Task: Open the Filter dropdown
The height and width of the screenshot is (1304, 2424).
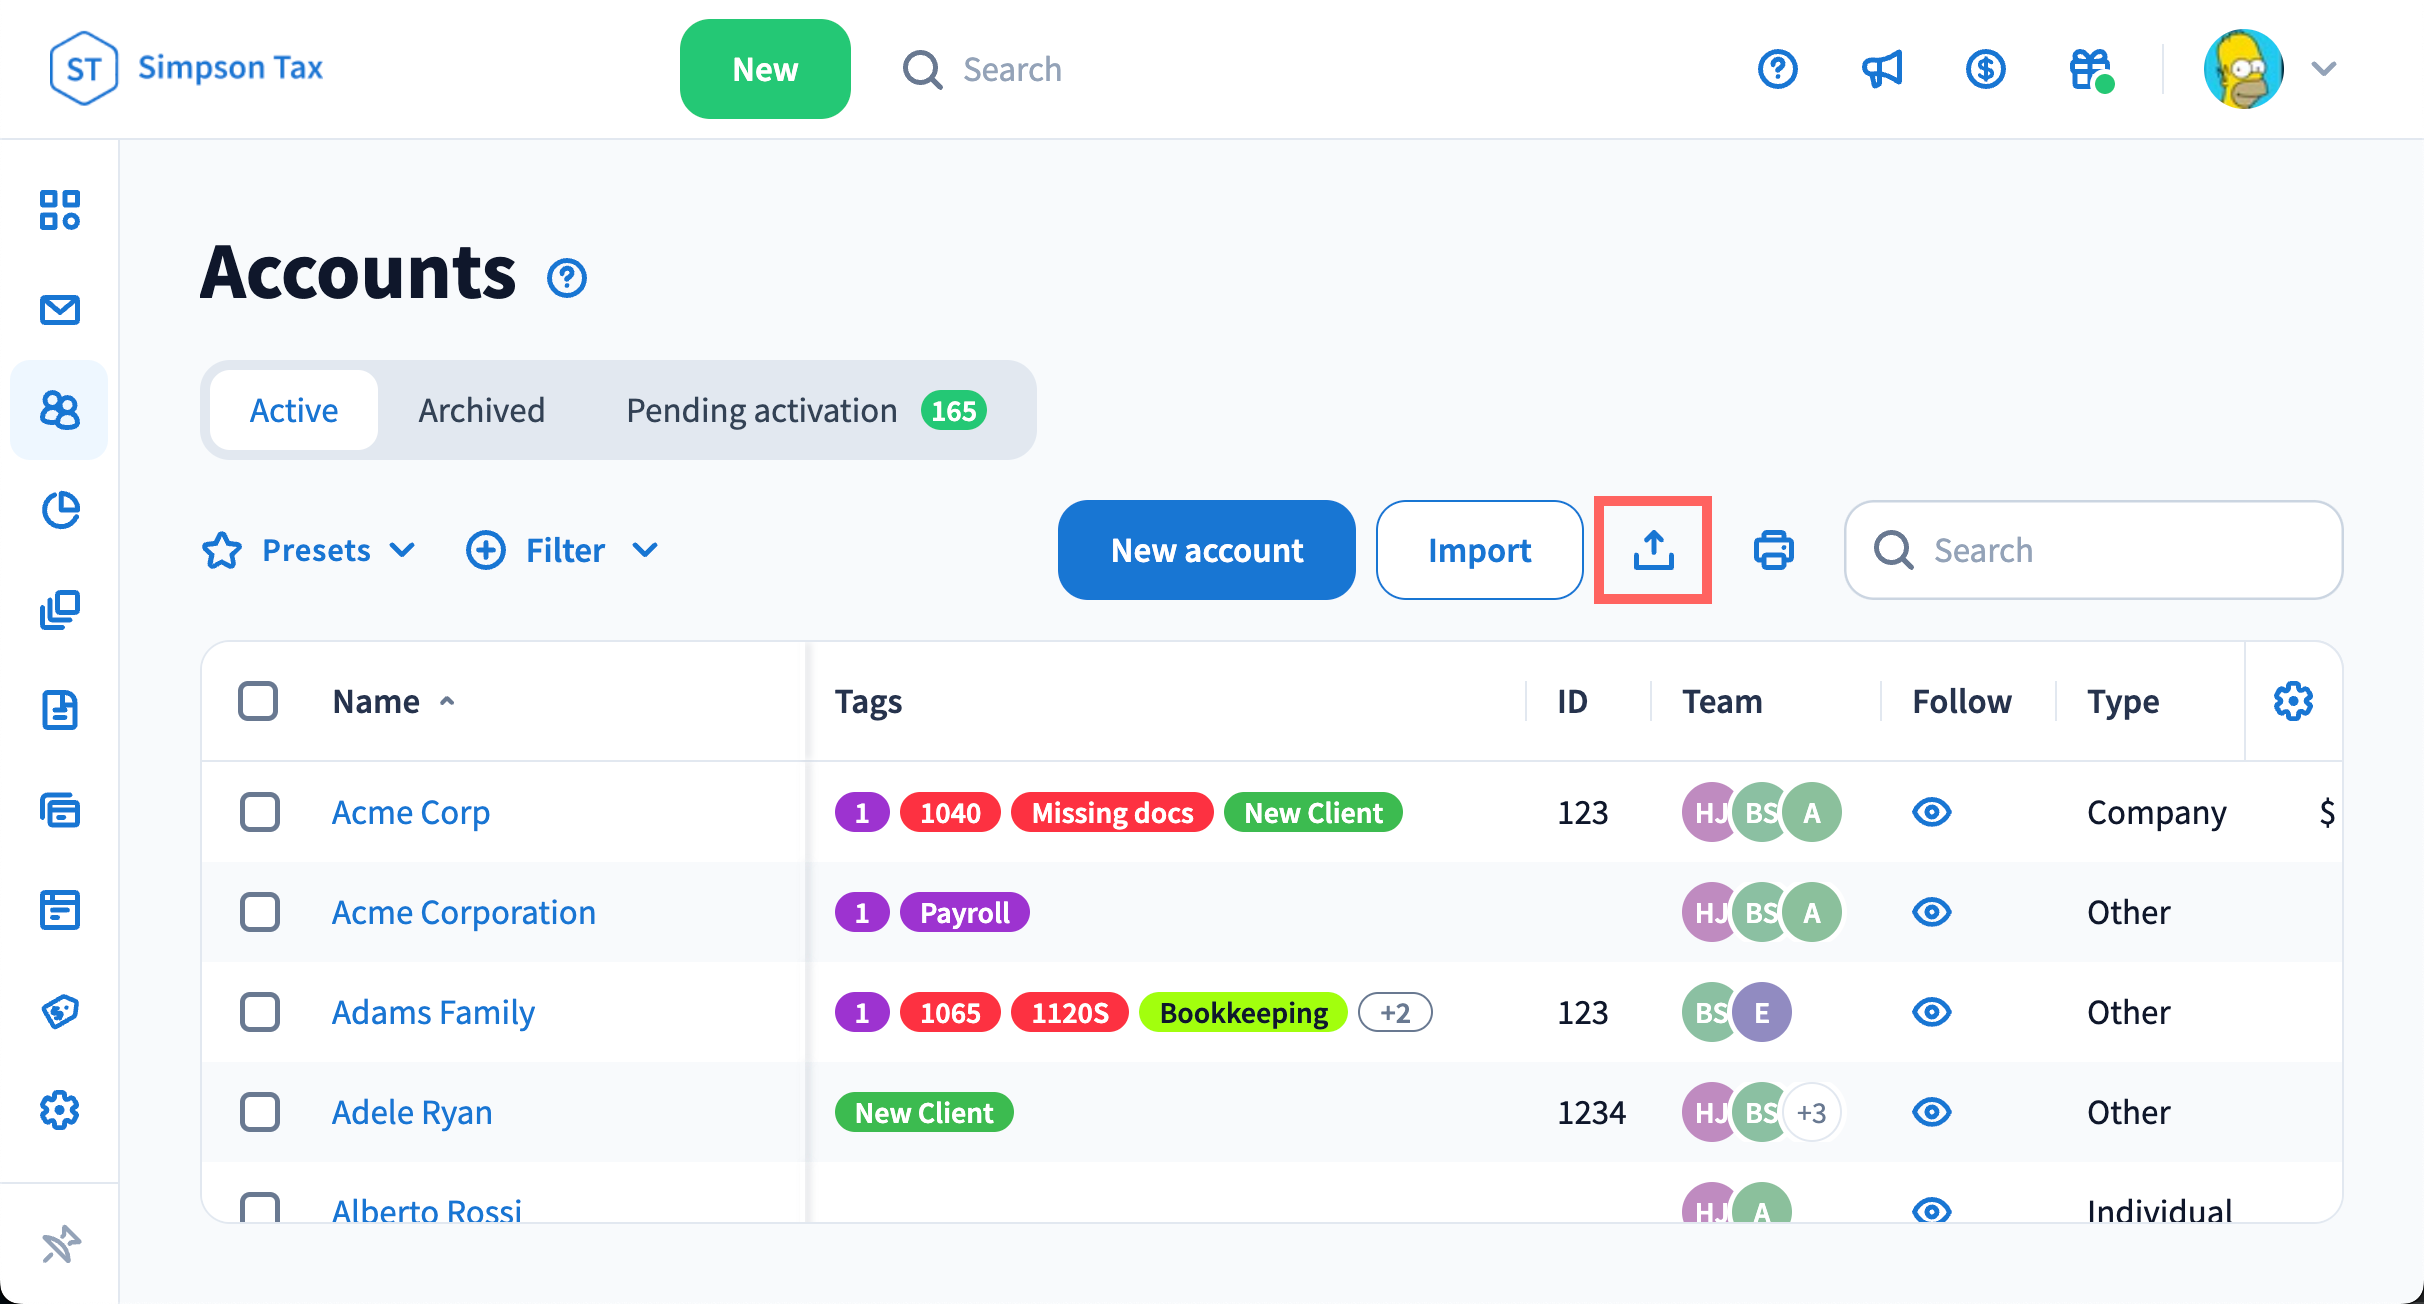Action: [563, 550]
